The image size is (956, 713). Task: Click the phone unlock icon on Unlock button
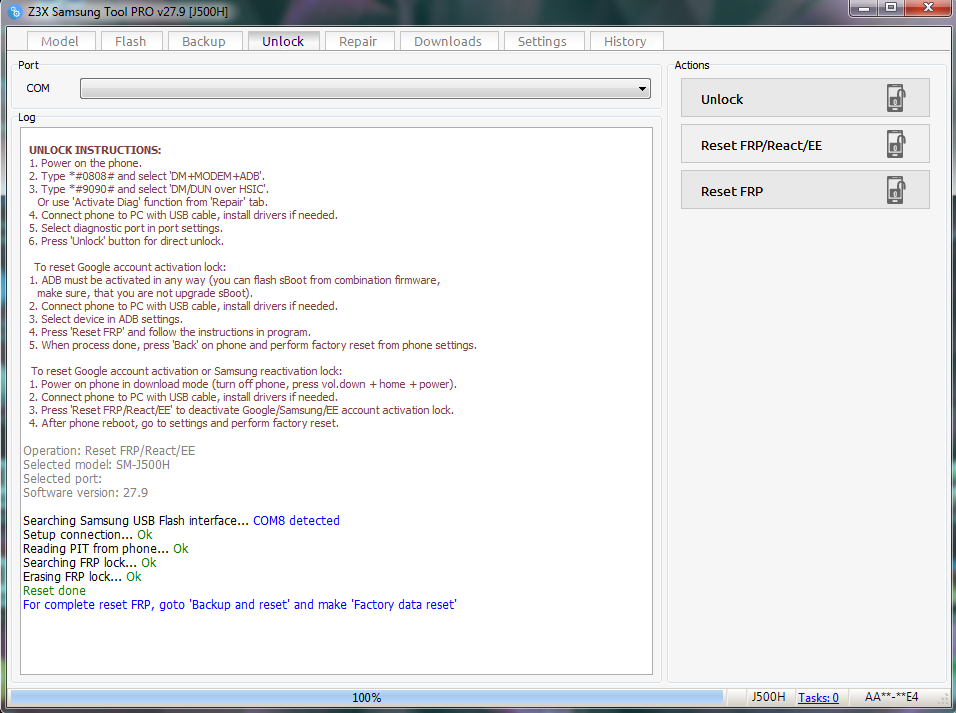coord(896,98)
